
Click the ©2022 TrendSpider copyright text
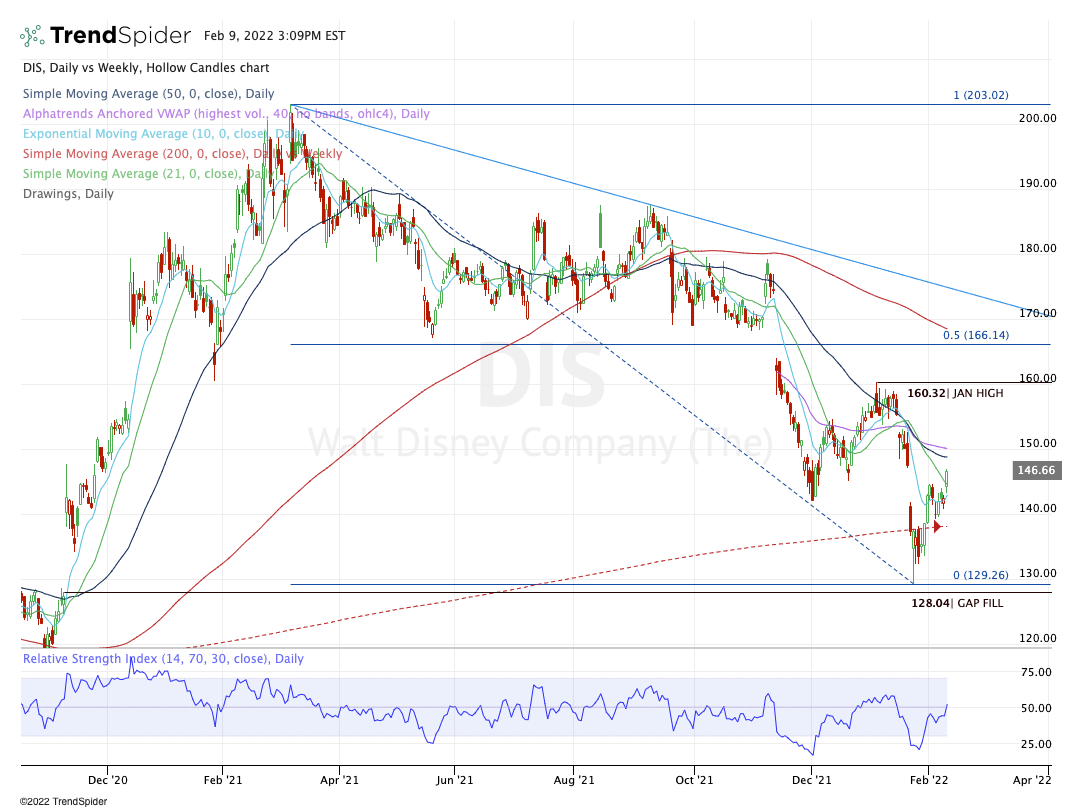click(x=63, y=801)
